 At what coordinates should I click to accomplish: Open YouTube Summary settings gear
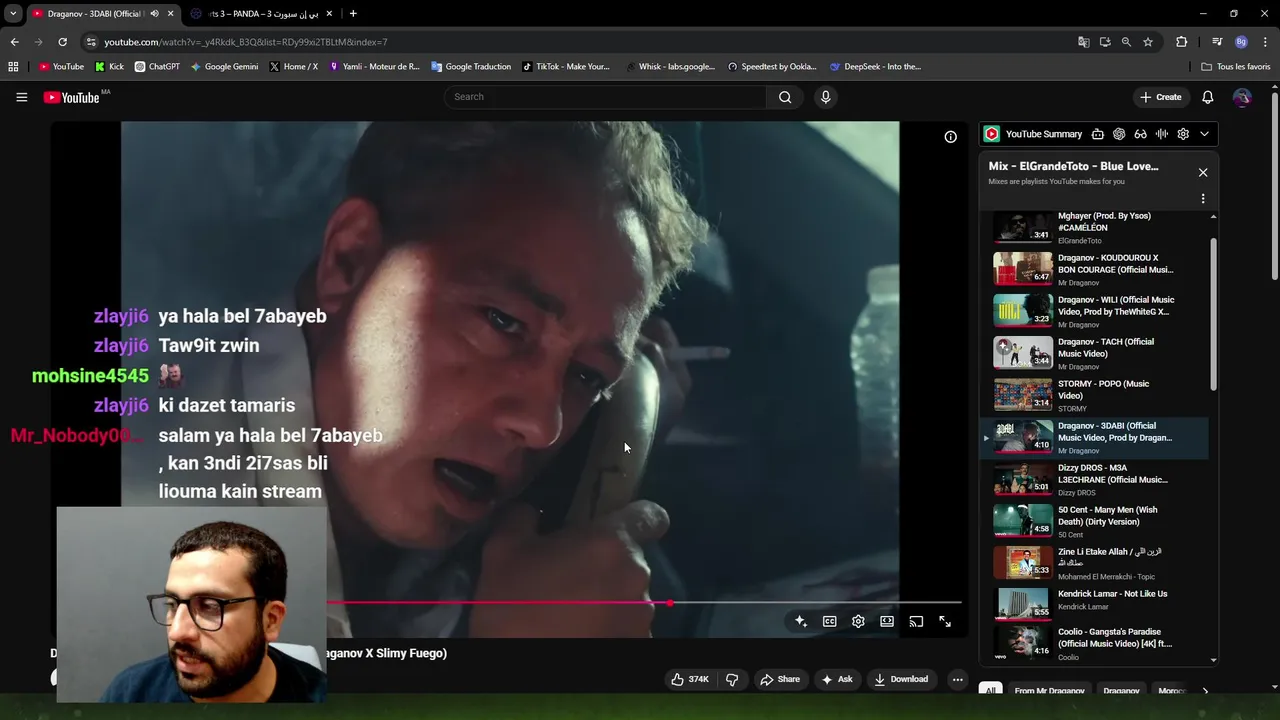click(1183, 134)
